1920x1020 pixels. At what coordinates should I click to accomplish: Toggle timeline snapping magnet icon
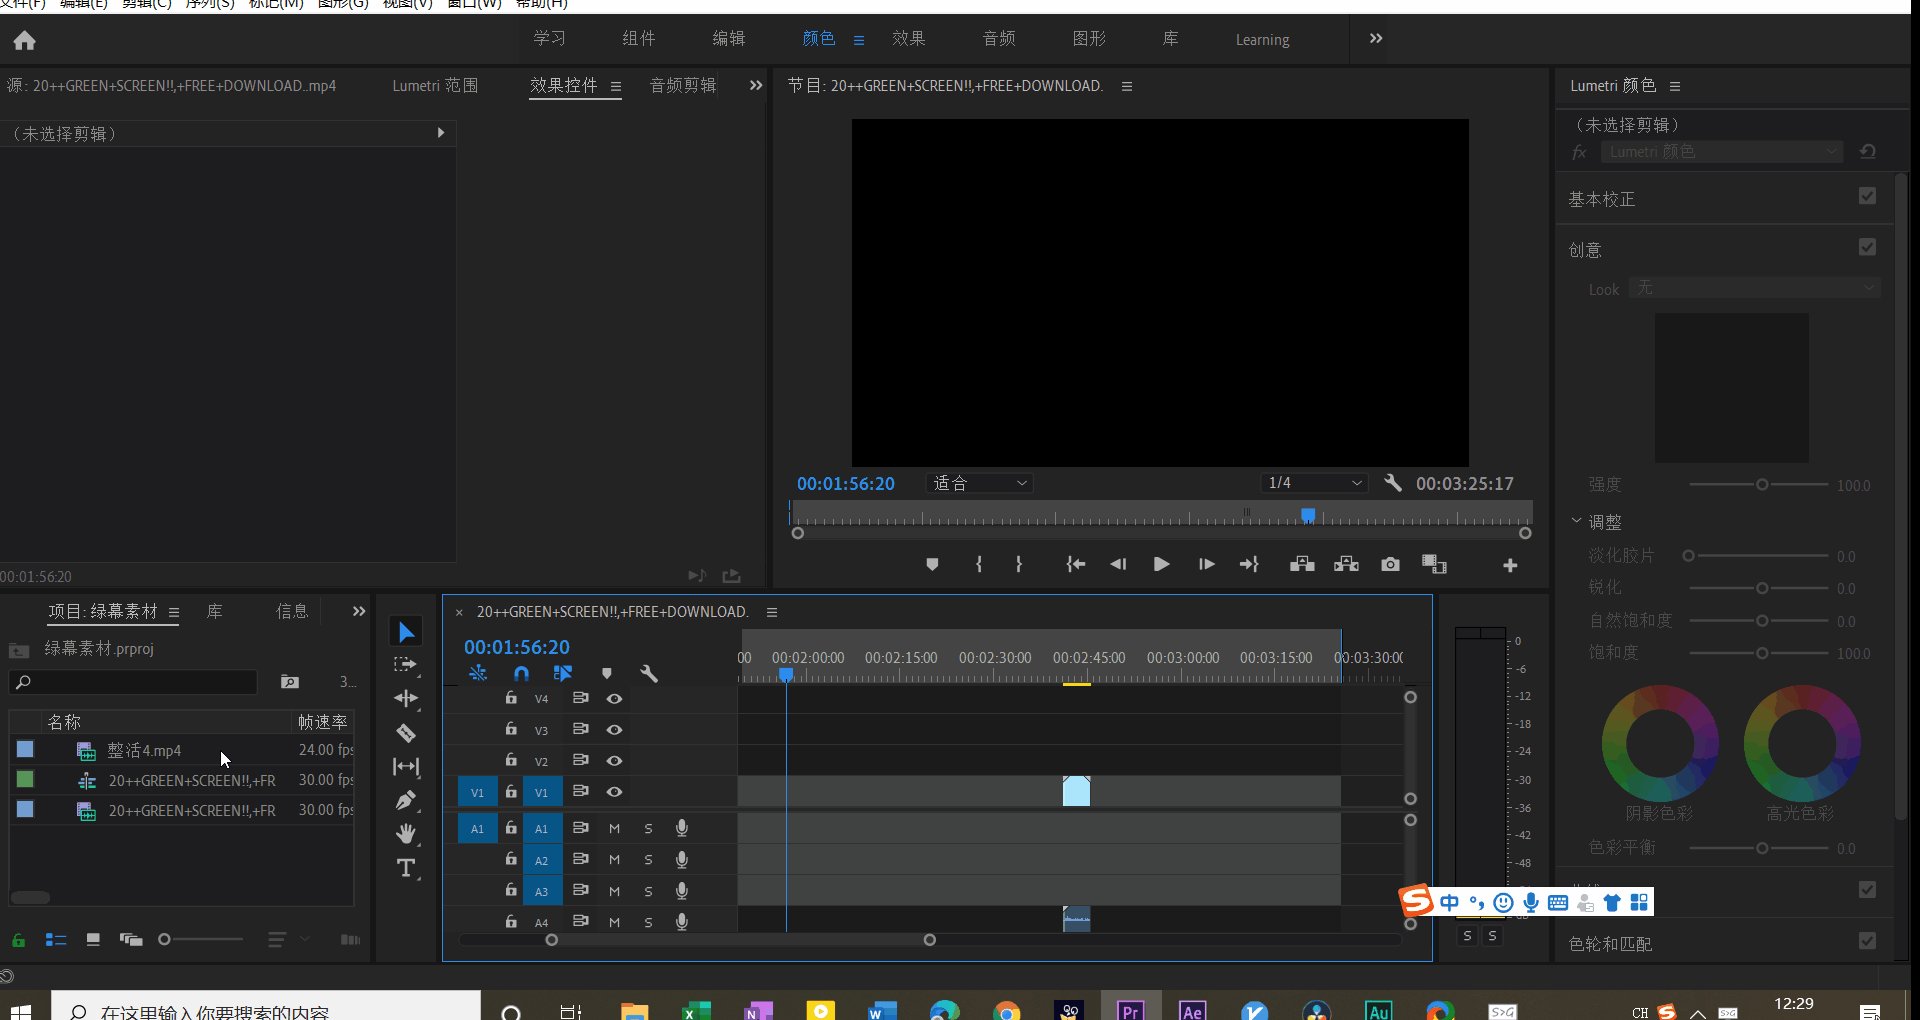[521, 674]
